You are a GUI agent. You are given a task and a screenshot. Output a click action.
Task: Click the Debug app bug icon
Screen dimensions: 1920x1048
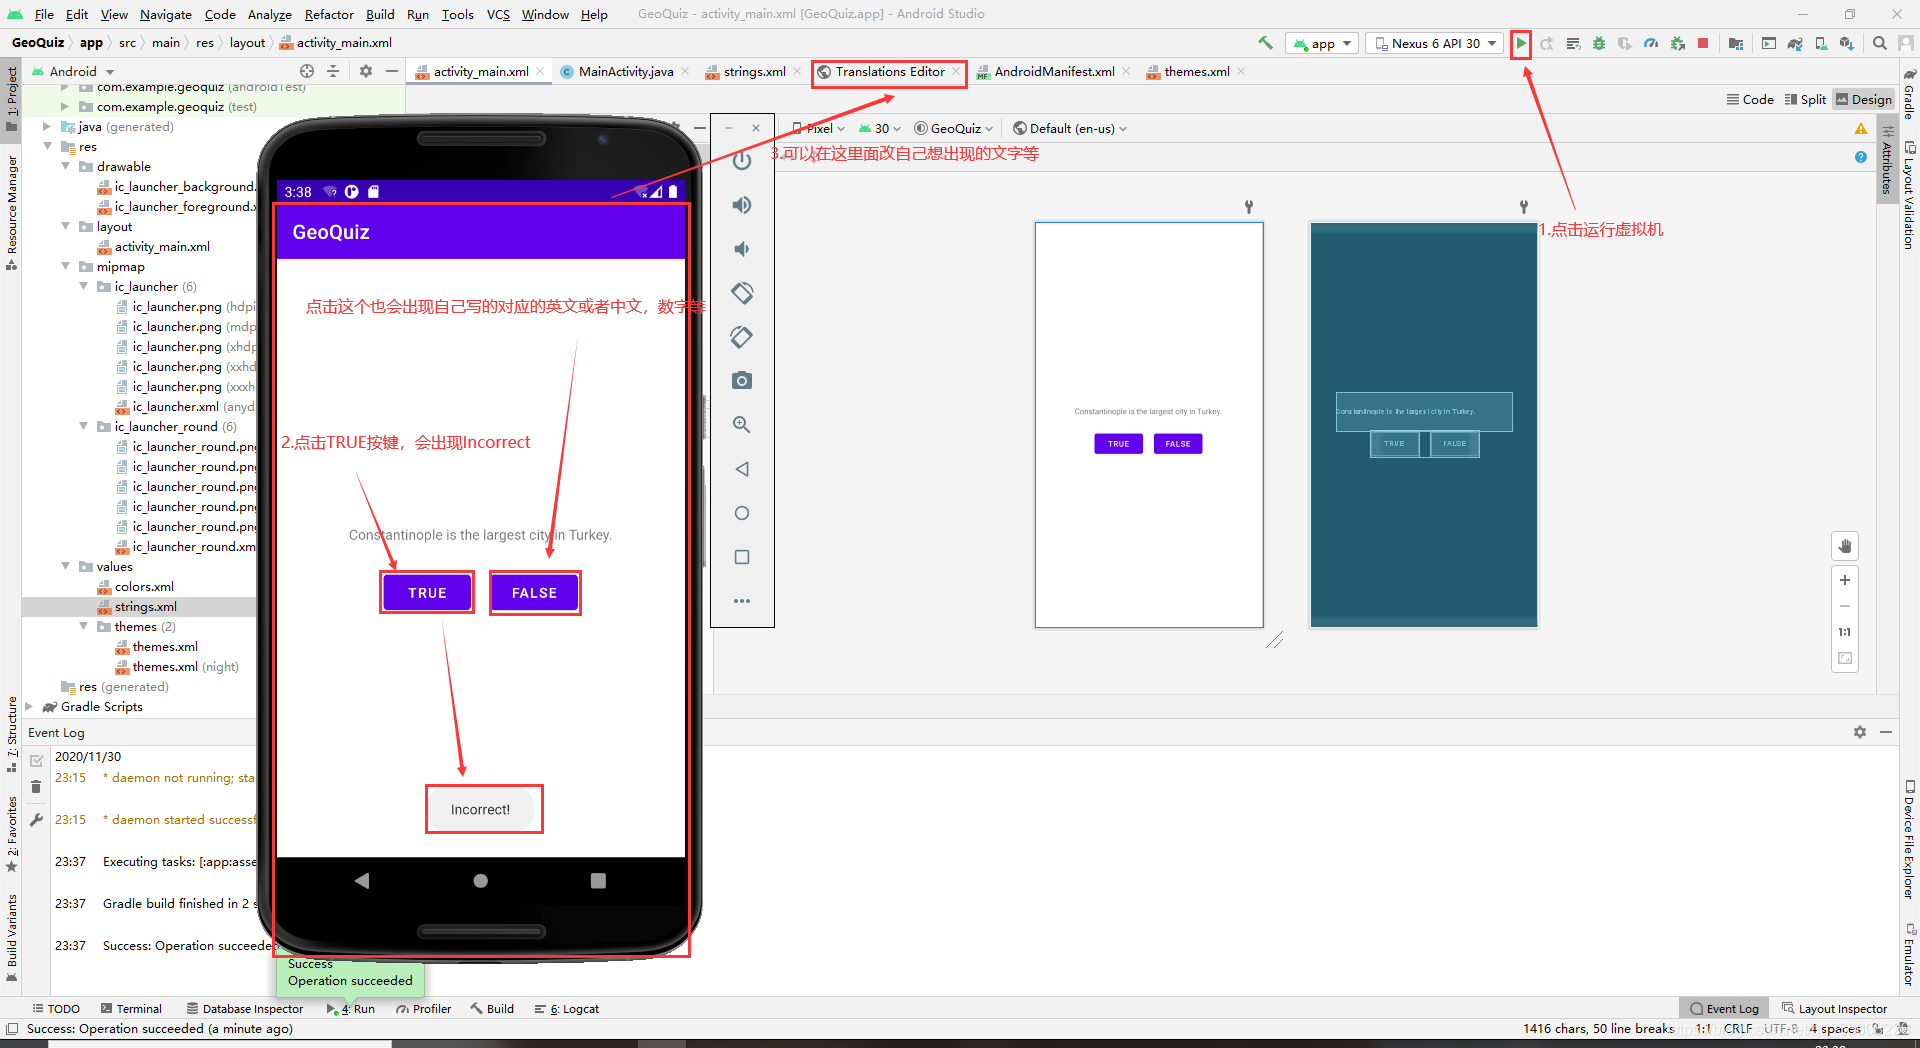click(1599, 43)
